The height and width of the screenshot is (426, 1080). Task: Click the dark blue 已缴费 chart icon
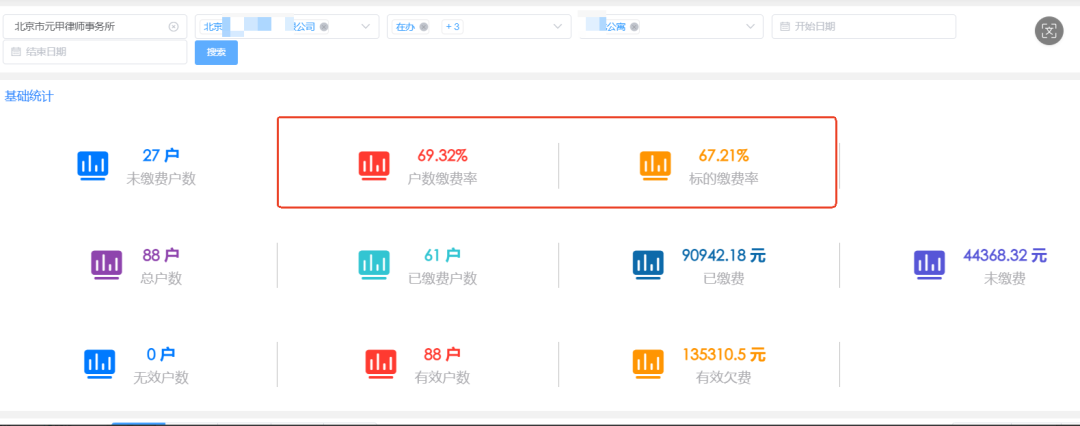pyautogui.click(x=648, y=263)
